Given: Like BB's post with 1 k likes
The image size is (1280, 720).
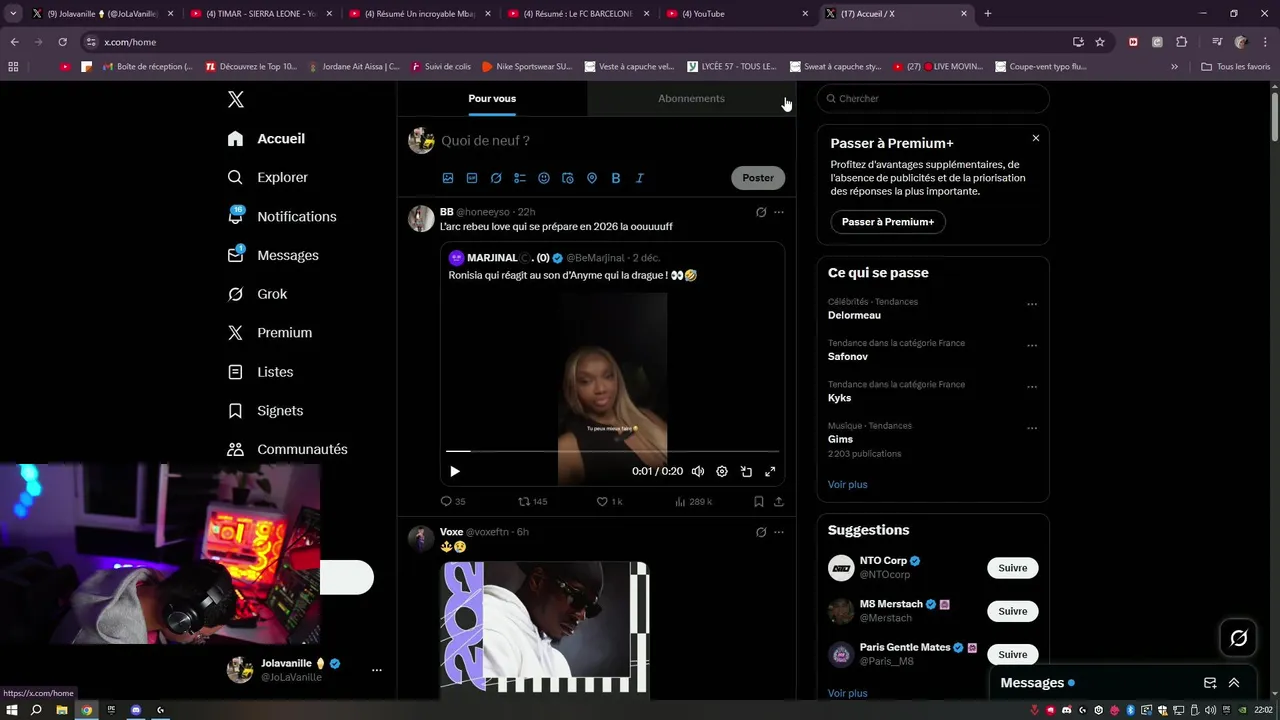Looking at the screenshot, I should coord(609,502).
